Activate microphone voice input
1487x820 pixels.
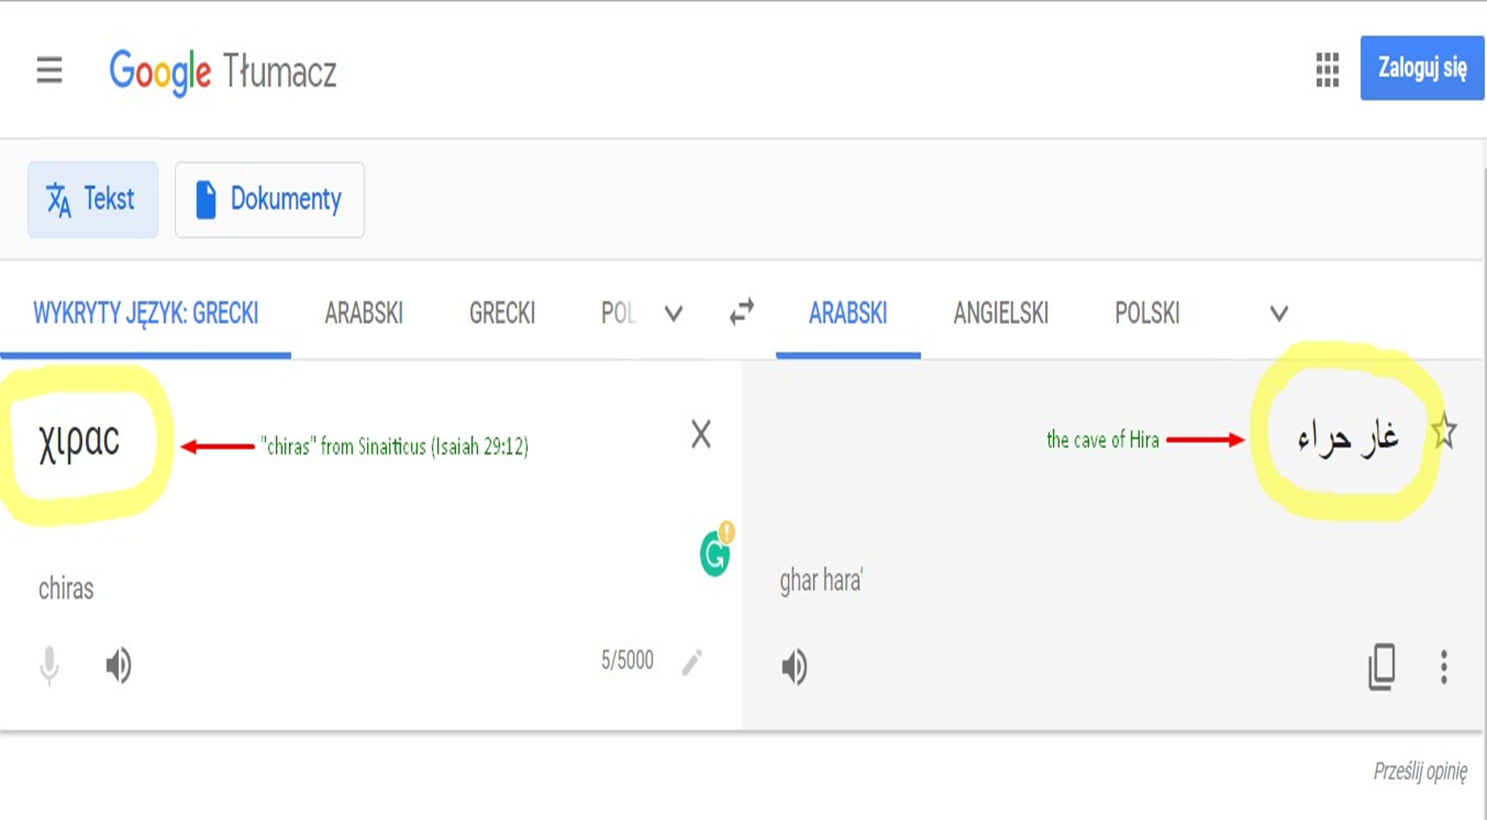(49, 666)
